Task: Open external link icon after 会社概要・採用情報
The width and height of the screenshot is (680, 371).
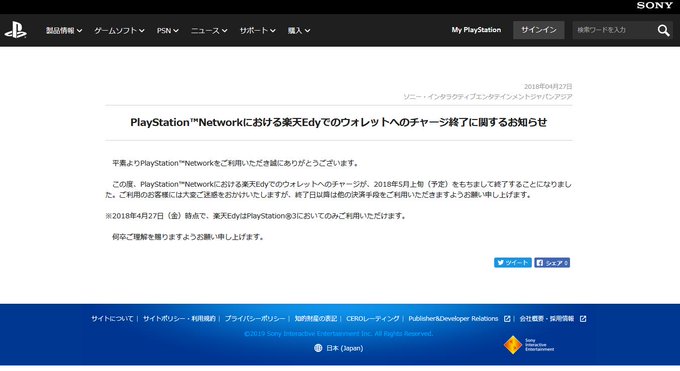Action: tap(583, 318)
